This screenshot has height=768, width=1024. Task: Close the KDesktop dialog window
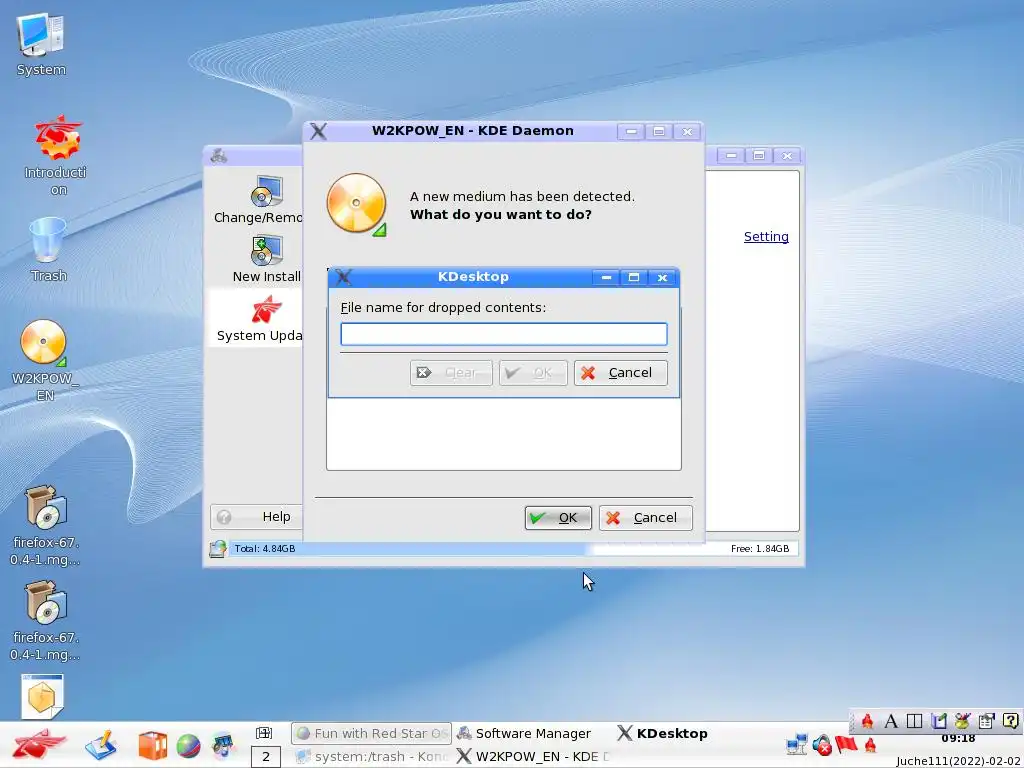(662, 278)
